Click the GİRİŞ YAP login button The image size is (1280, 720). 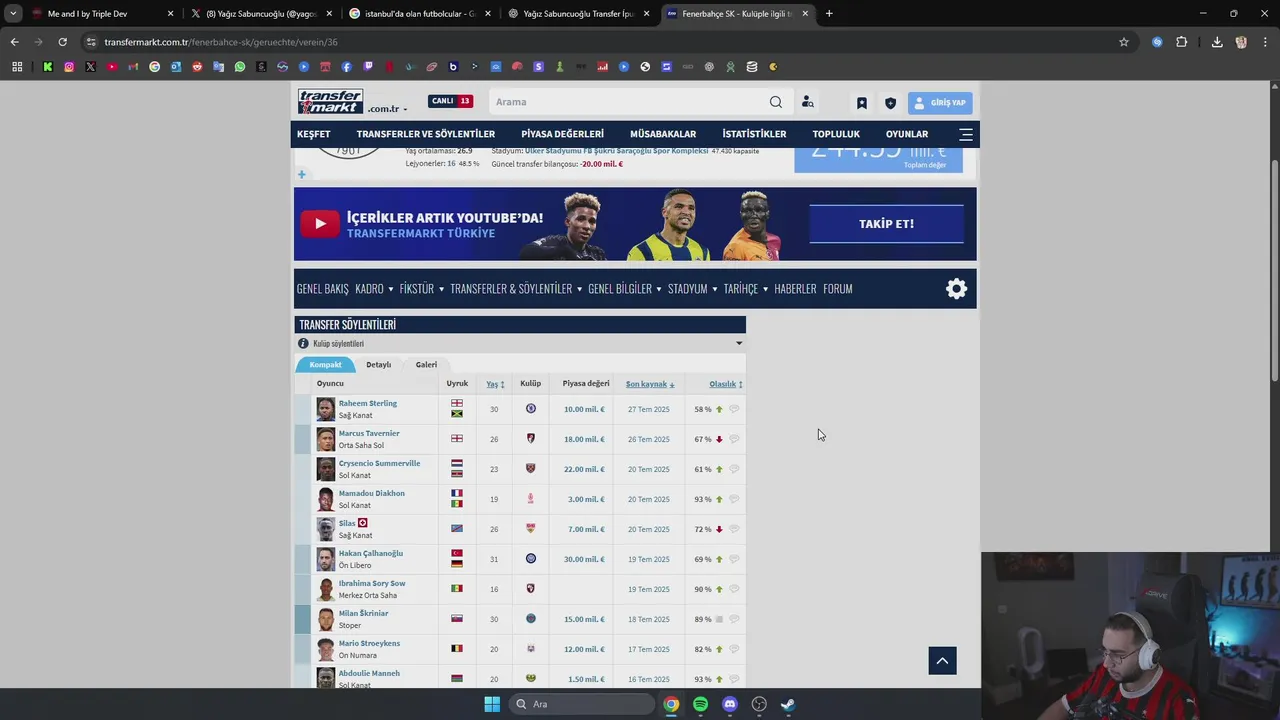click(940, 103)
